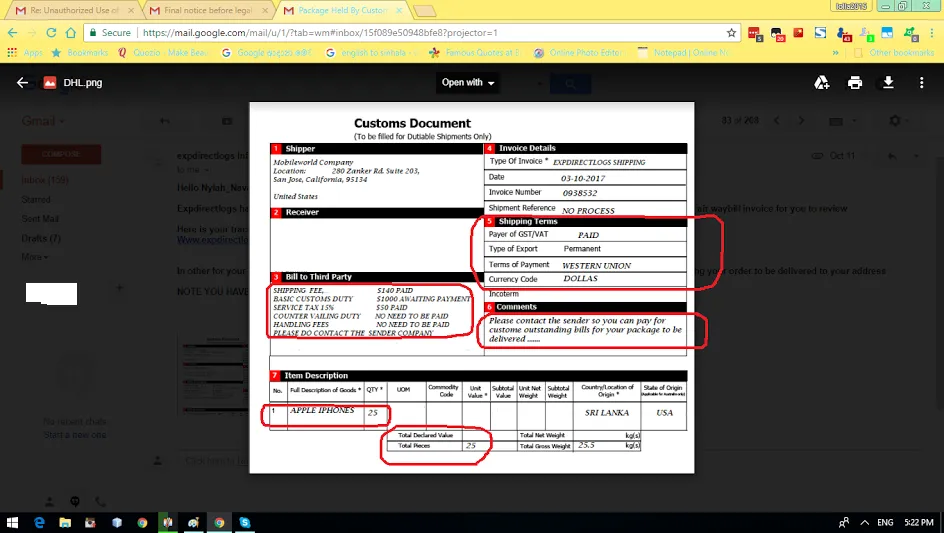Open Other bookmarks folder

[x=895, y=53]
